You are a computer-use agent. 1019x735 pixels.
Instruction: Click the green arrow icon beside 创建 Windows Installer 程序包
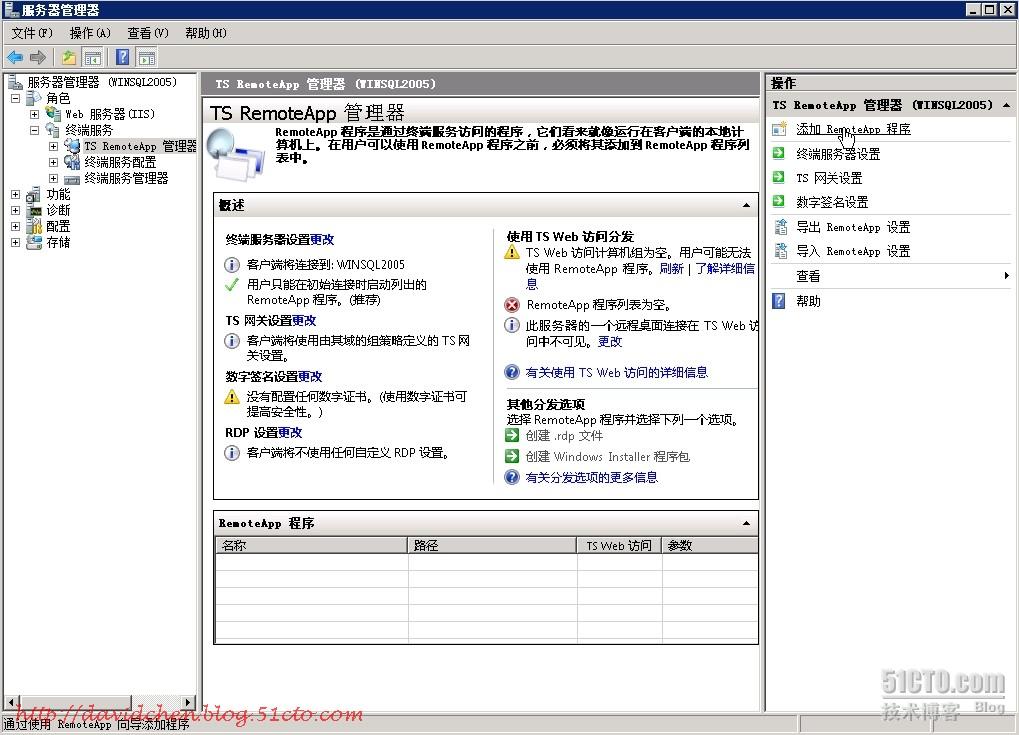(x=512, y=456)
